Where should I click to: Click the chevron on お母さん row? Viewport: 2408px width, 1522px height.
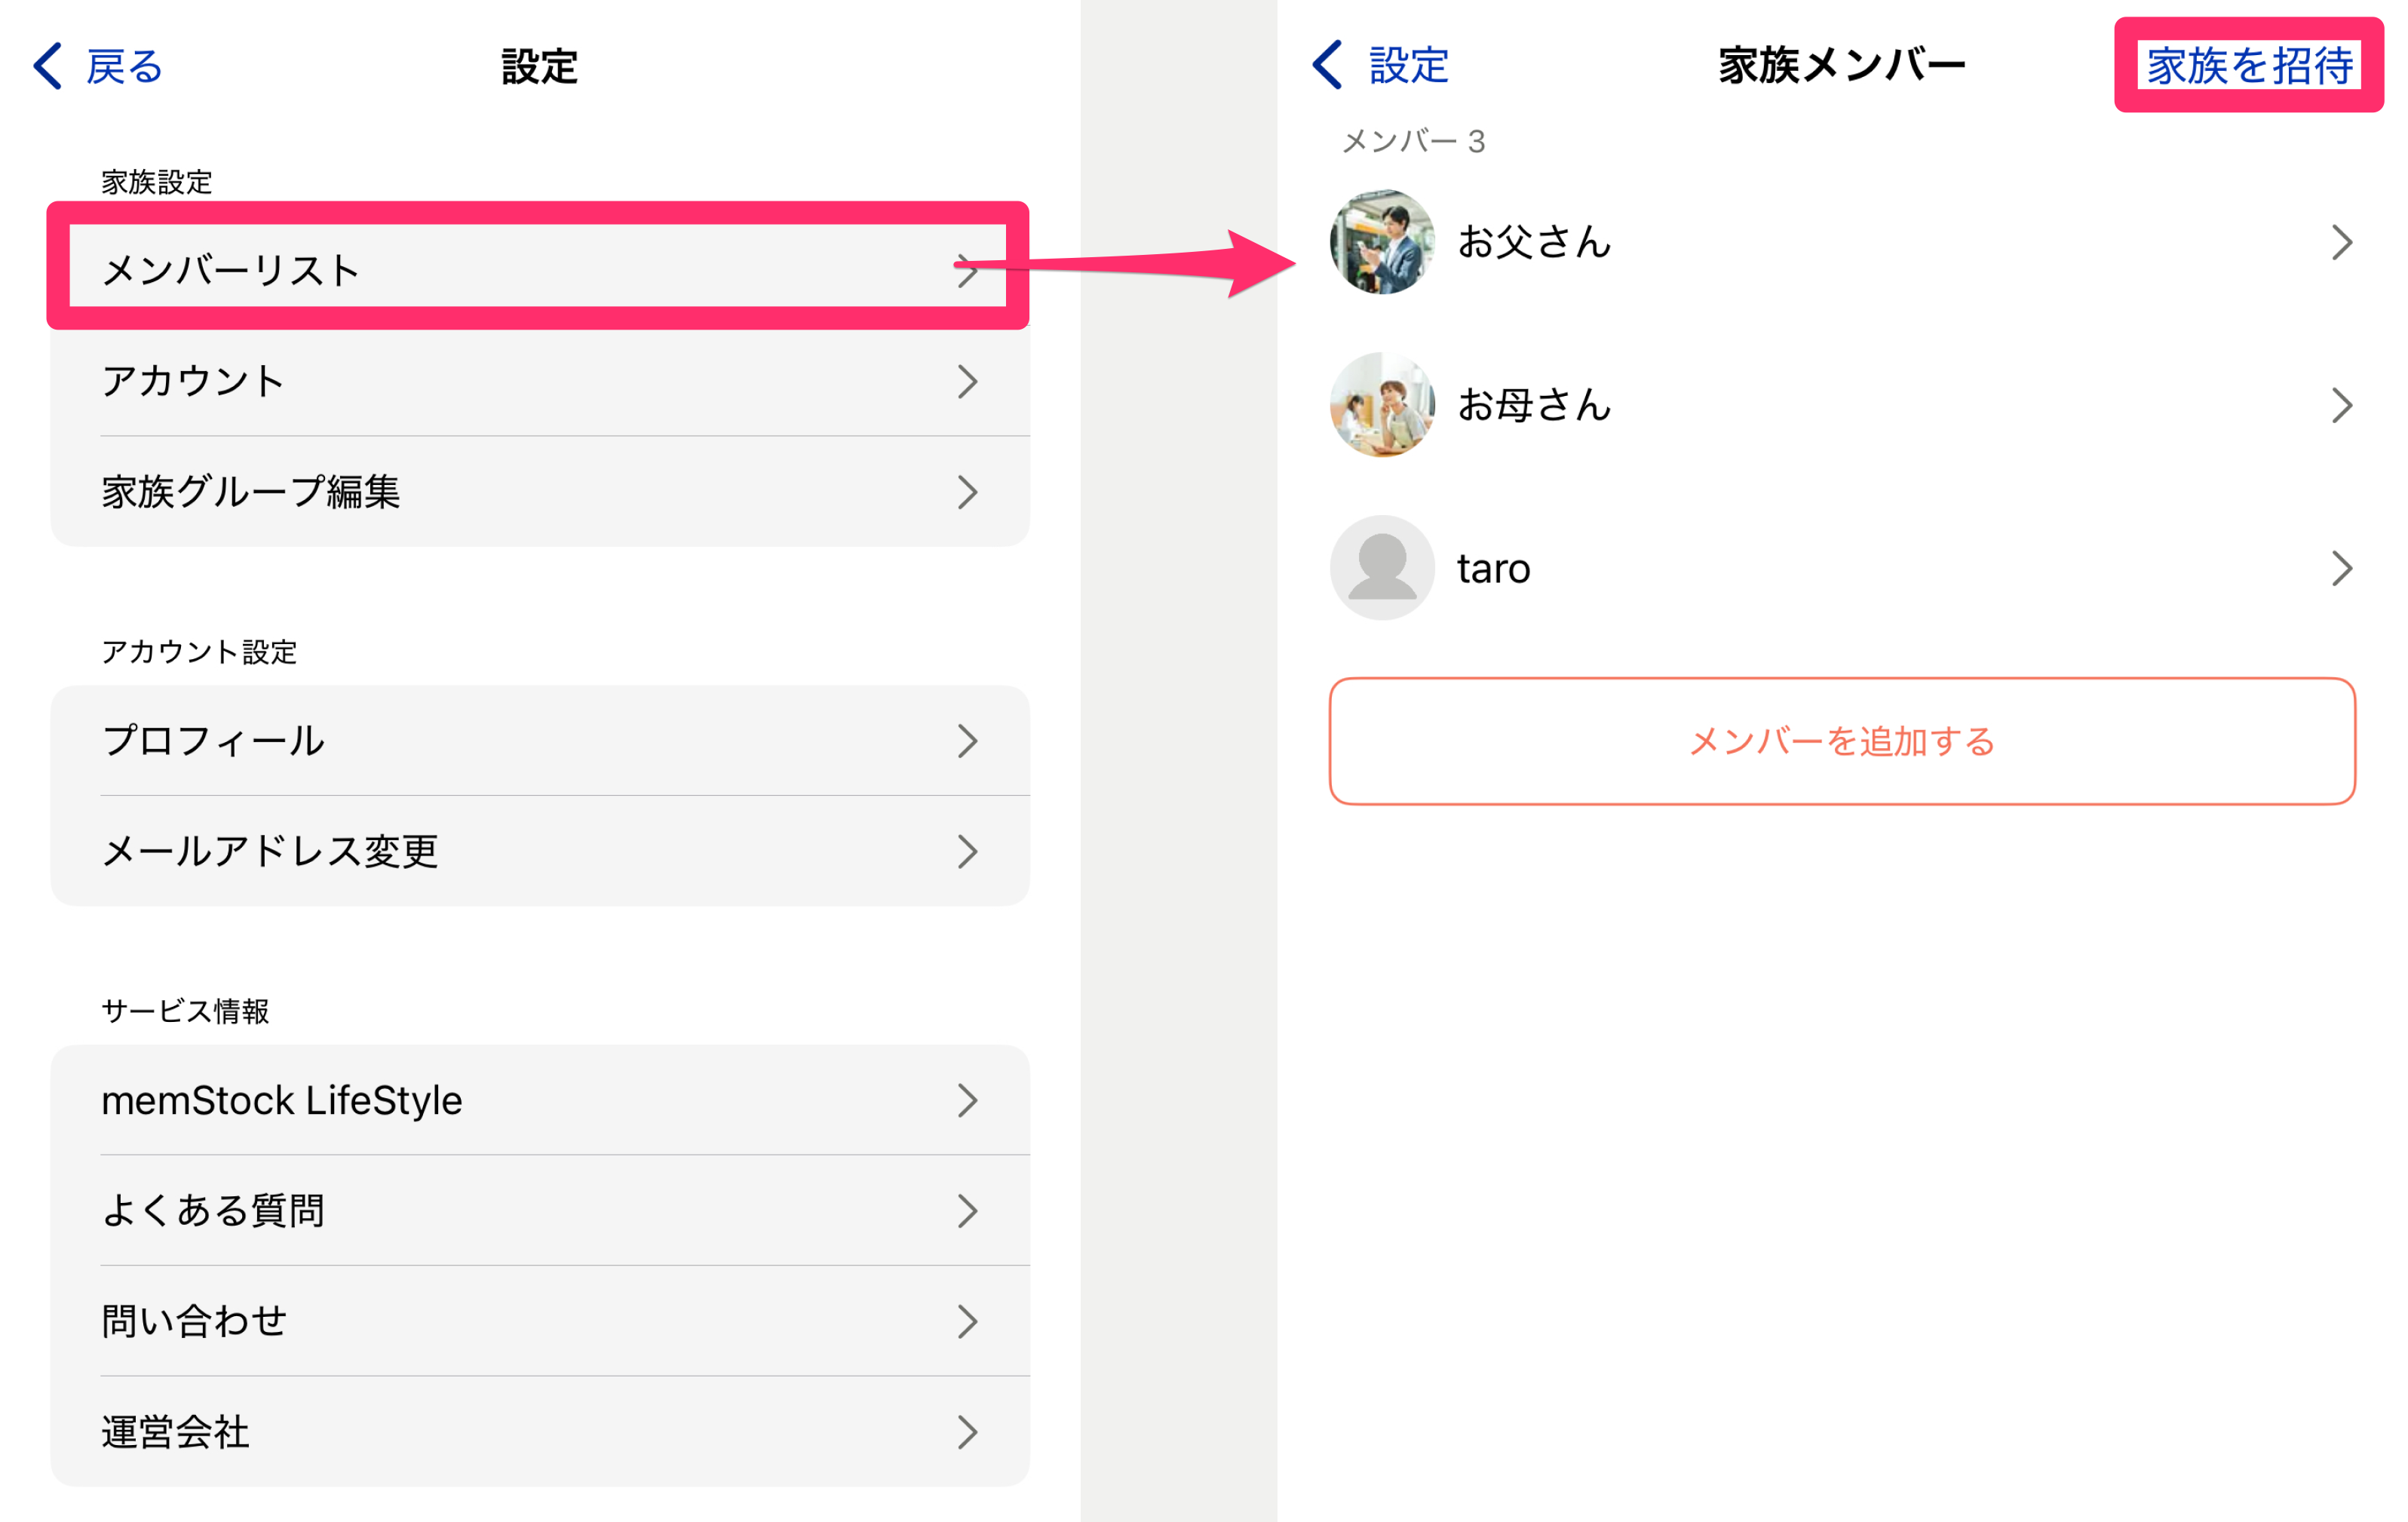point(2341,405)
